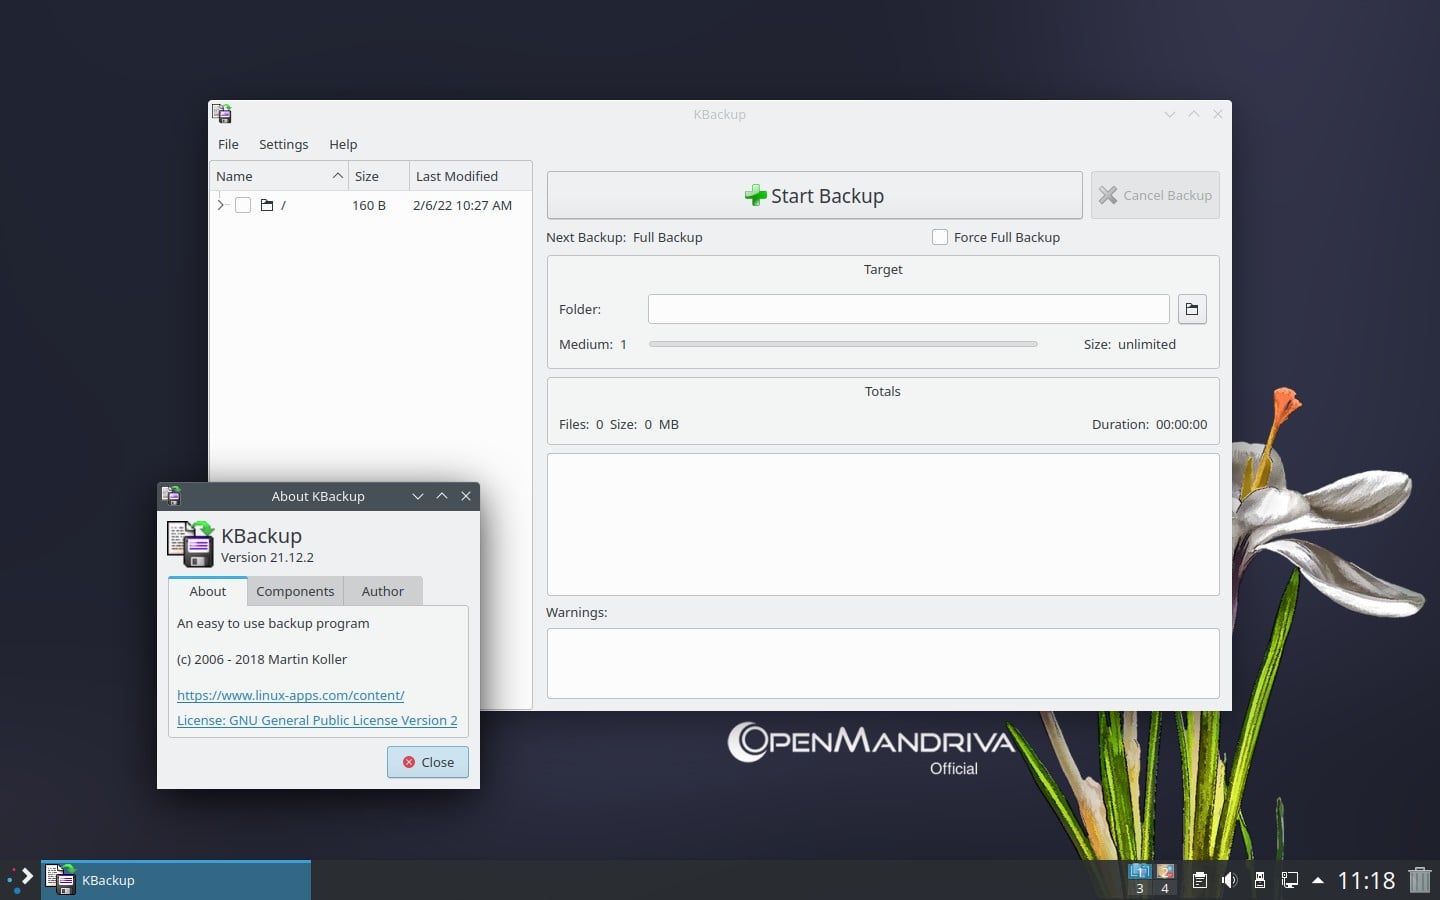Open the GNU General Public License link
The width and height of the screenshot is (1440, 900).
(317, 720)
